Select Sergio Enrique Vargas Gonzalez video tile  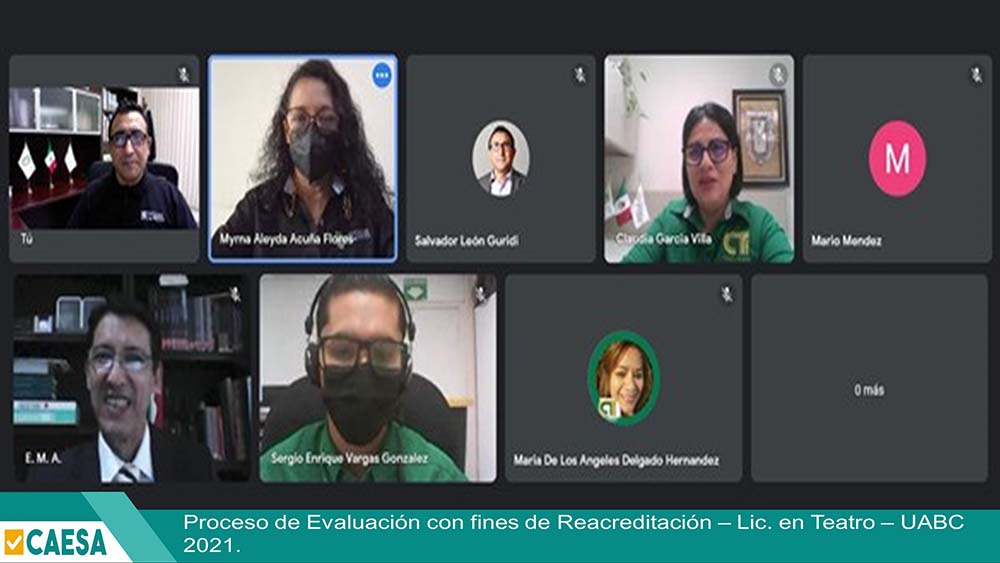[378, 378]
